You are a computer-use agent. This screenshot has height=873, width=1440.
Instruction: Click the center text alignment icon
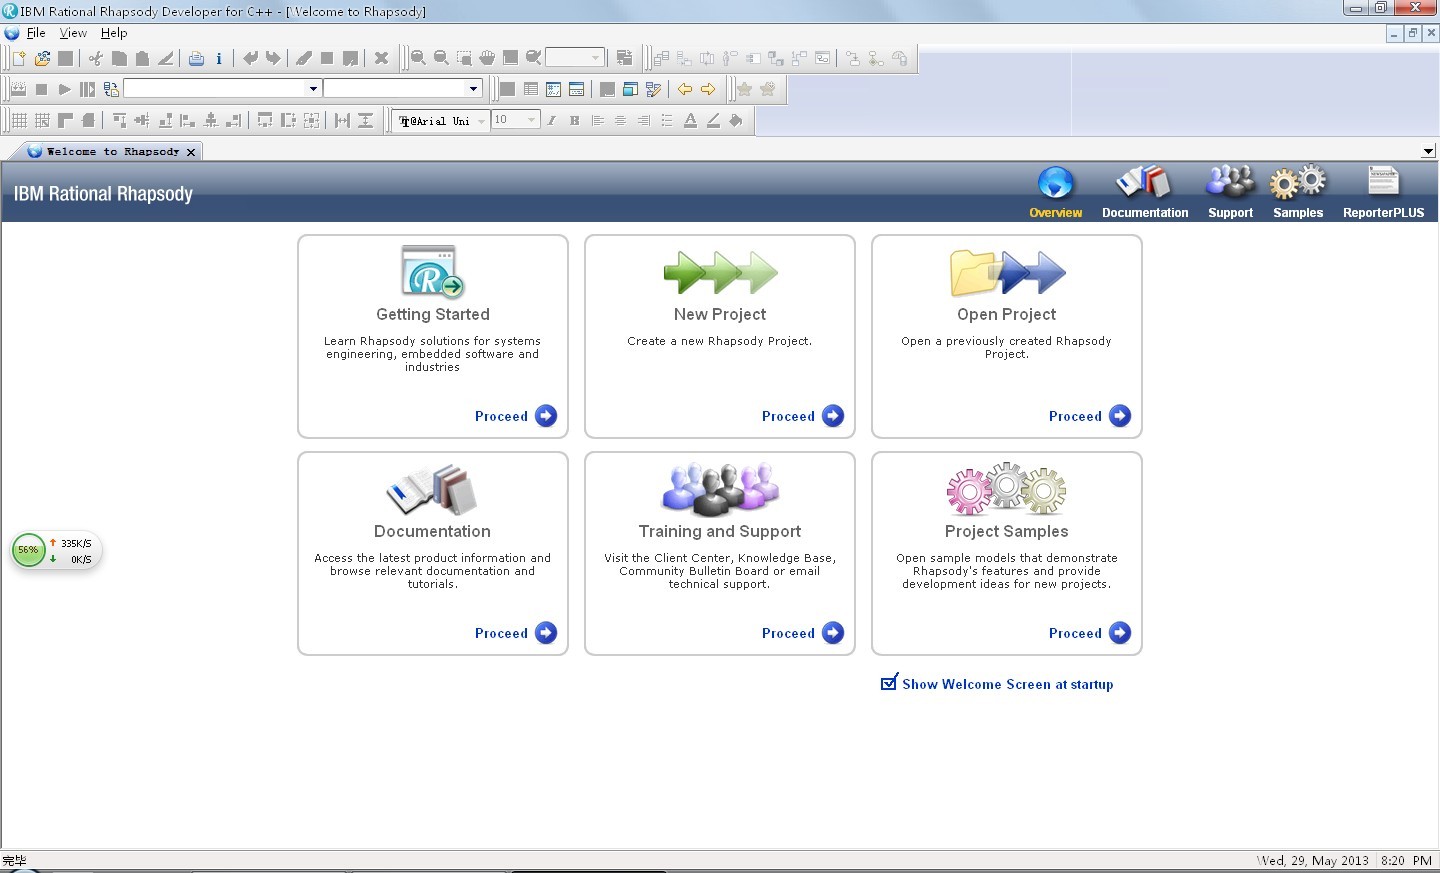point(621,120)
